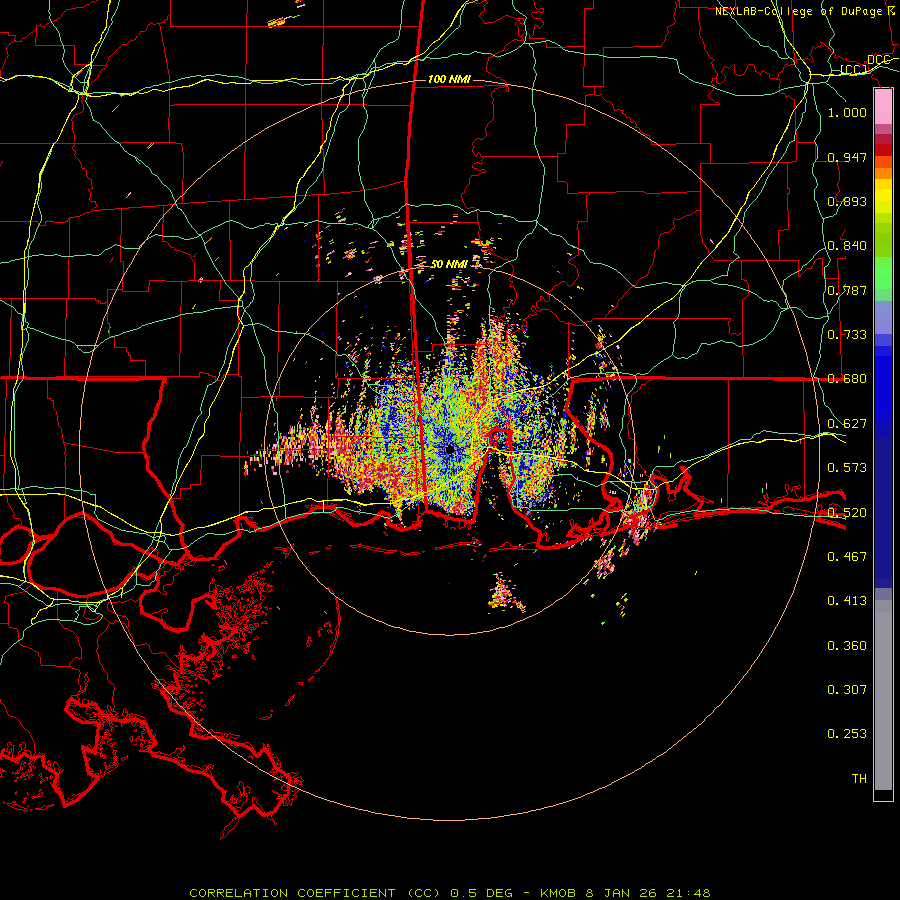Pick the gray swatch in the color bar
The height and width of the screenshot is (900, 900).
883,695
